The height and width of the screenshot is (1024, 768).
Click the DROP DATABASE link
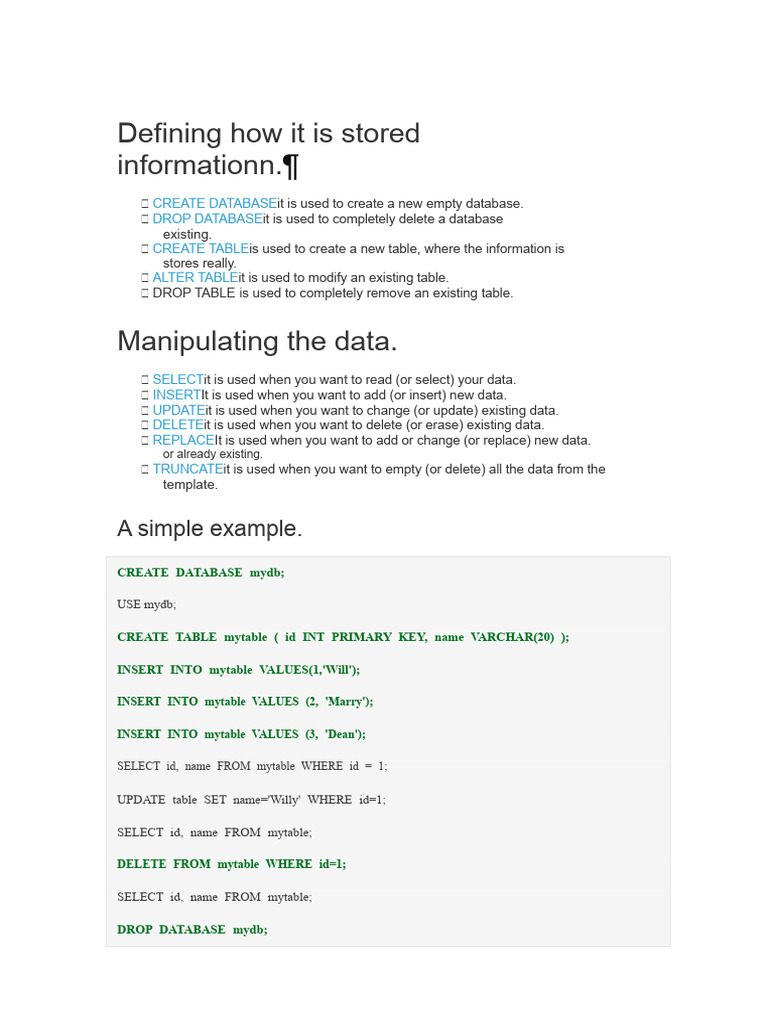(207, 219)
